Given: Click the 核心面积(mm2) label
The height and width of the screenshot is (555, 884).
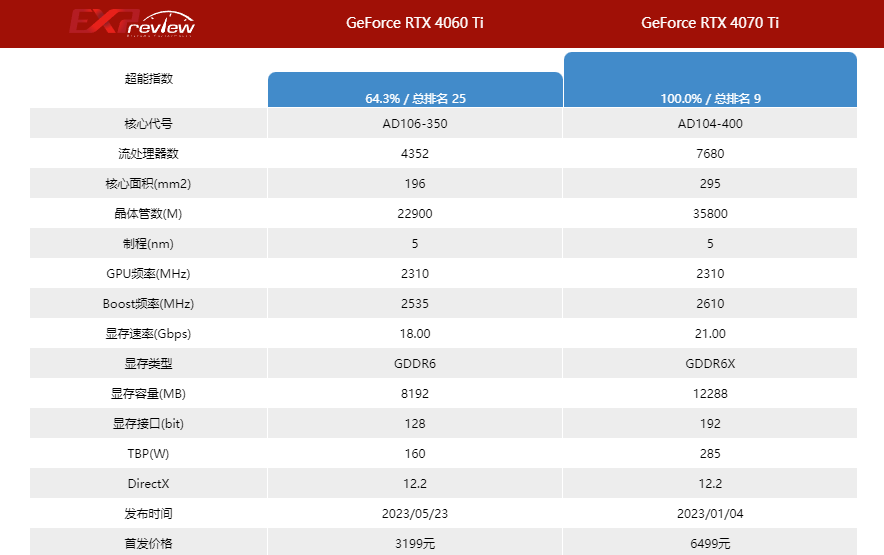Looking at the screenshot, I should click(x=148, y=183).
